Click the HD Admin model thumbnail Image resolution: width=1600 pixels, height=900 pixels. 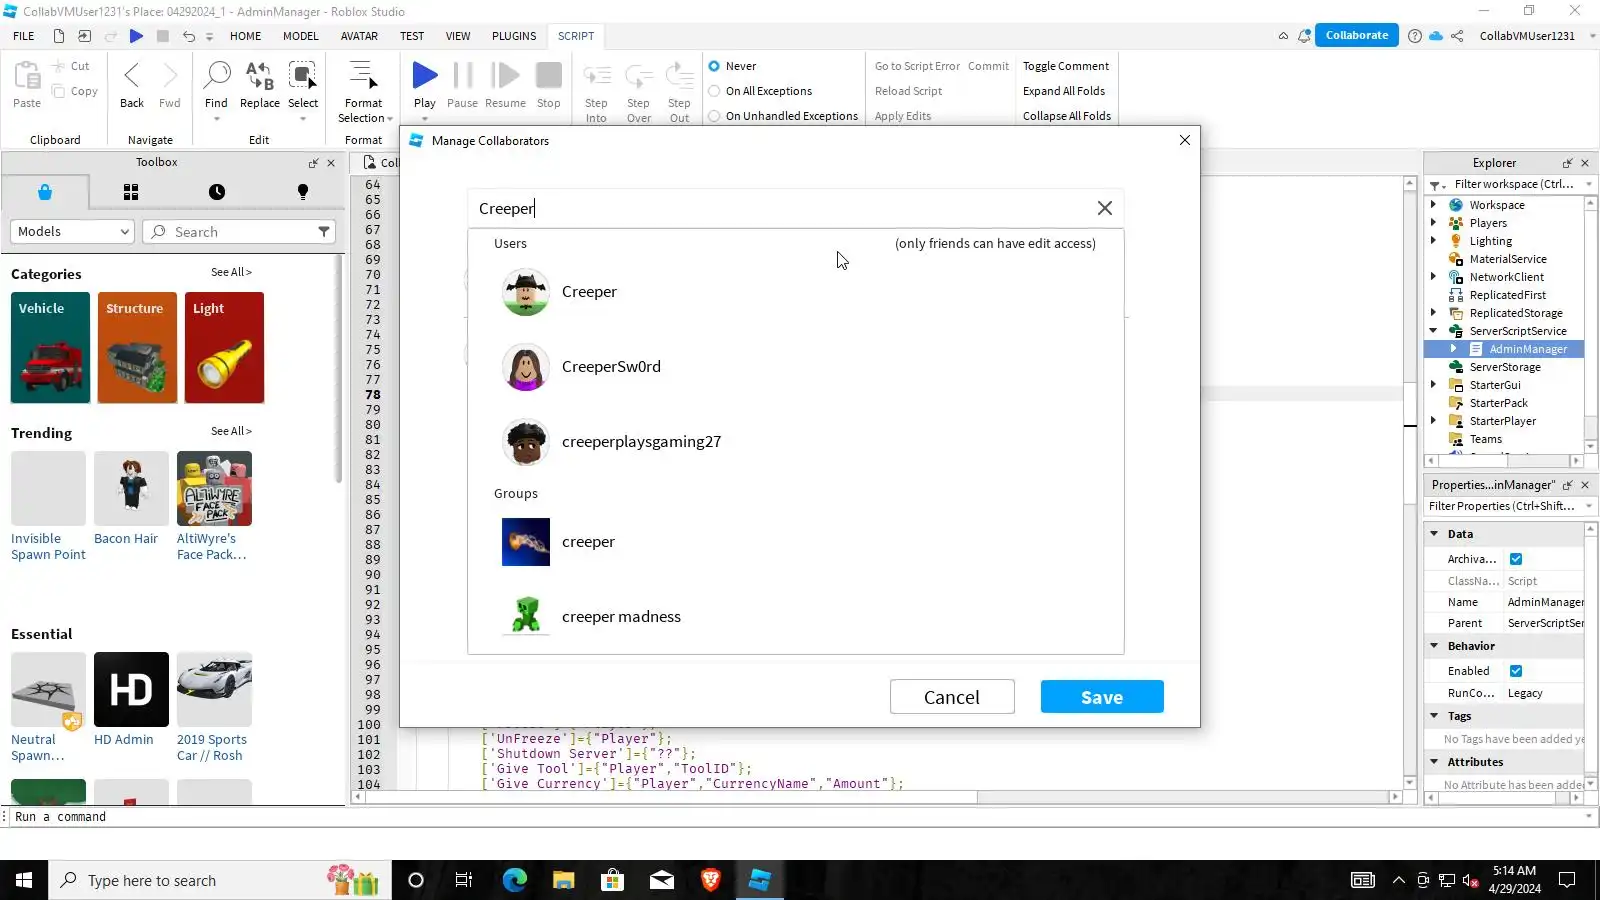coord(131,689)
